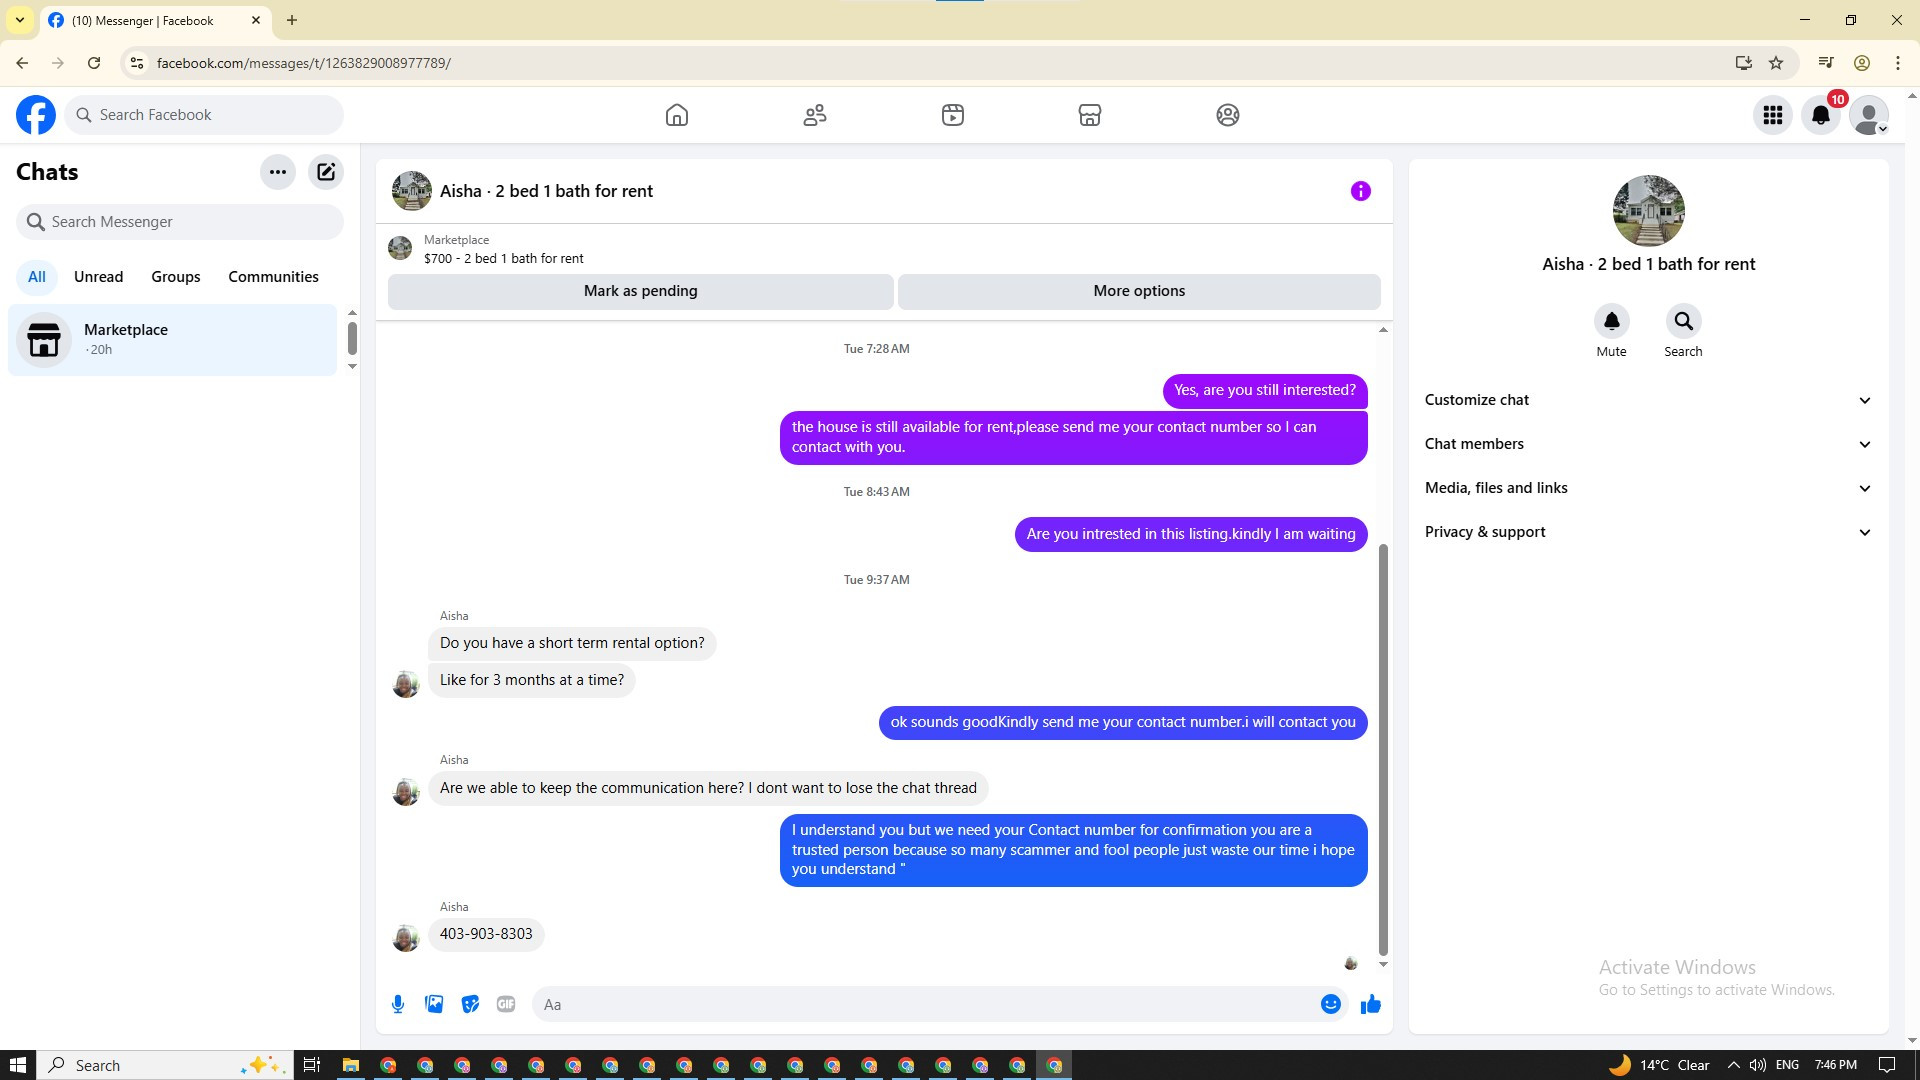Toggle the conversation information panel
This screenshot has height=1080, width=1920.
click(1360, 191)
